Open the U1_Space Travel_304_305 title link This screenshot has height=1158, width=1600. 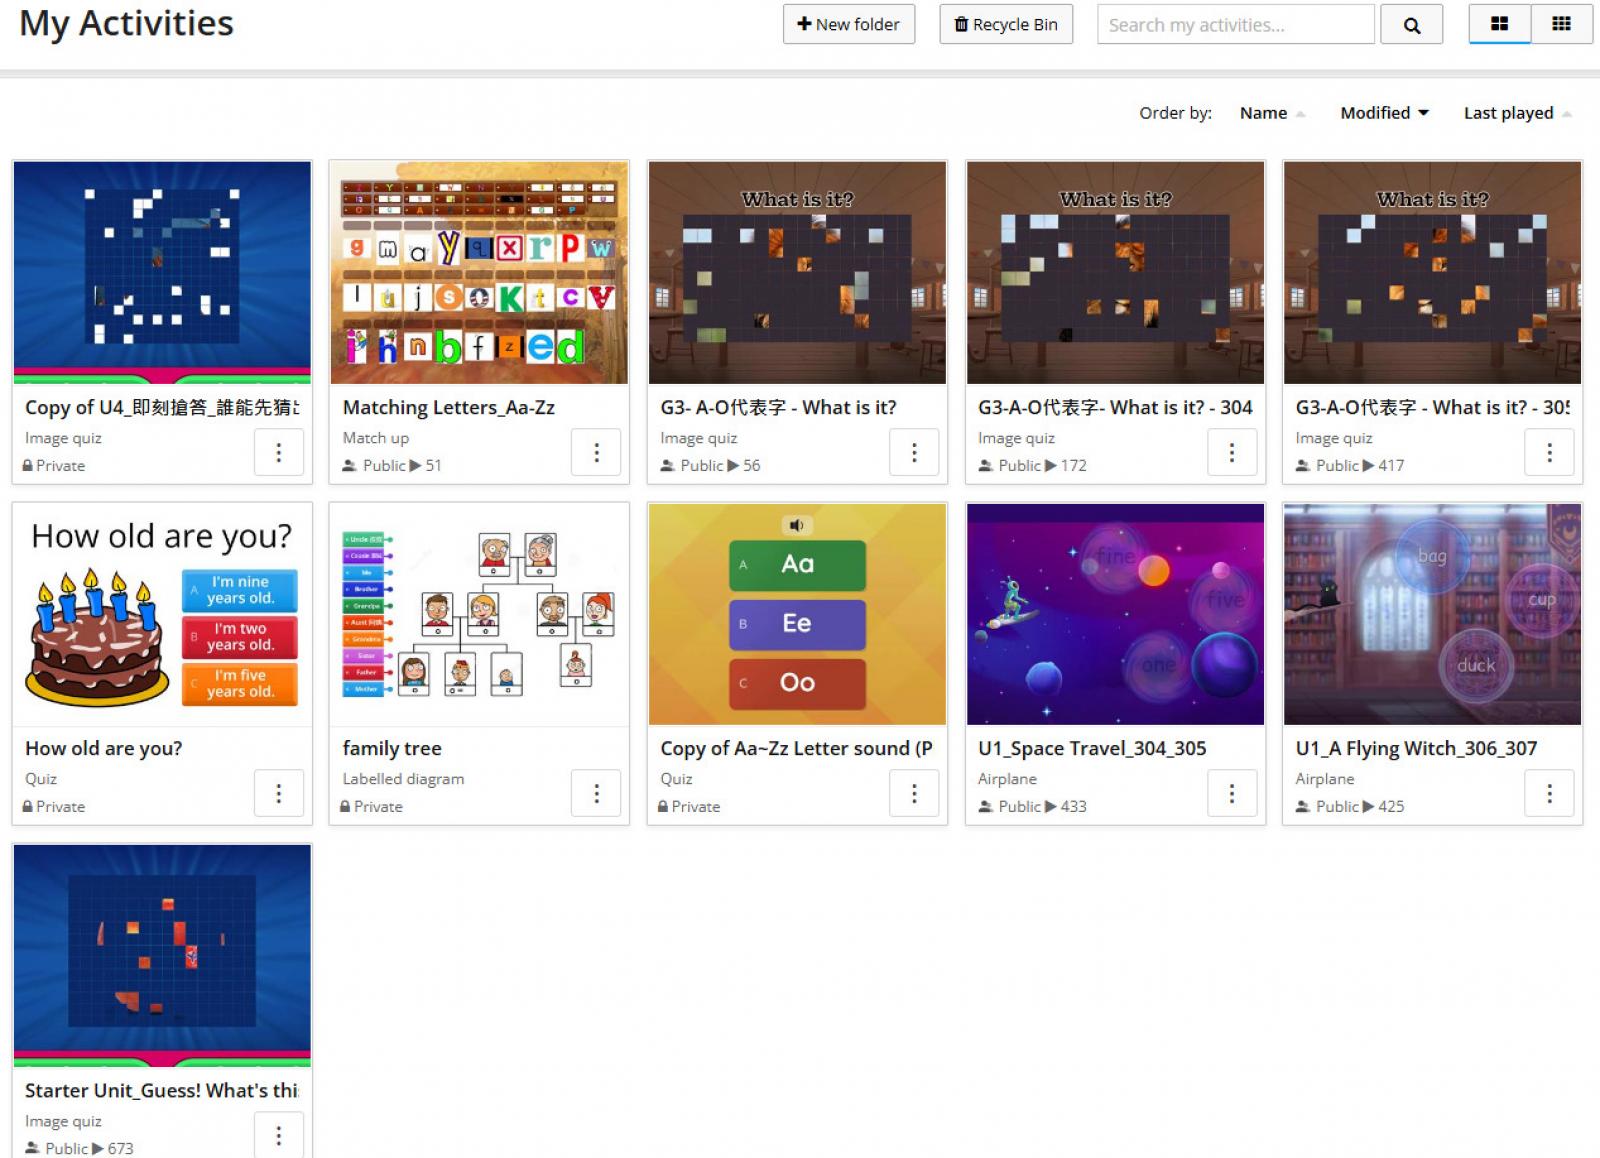pos(1092,748)
